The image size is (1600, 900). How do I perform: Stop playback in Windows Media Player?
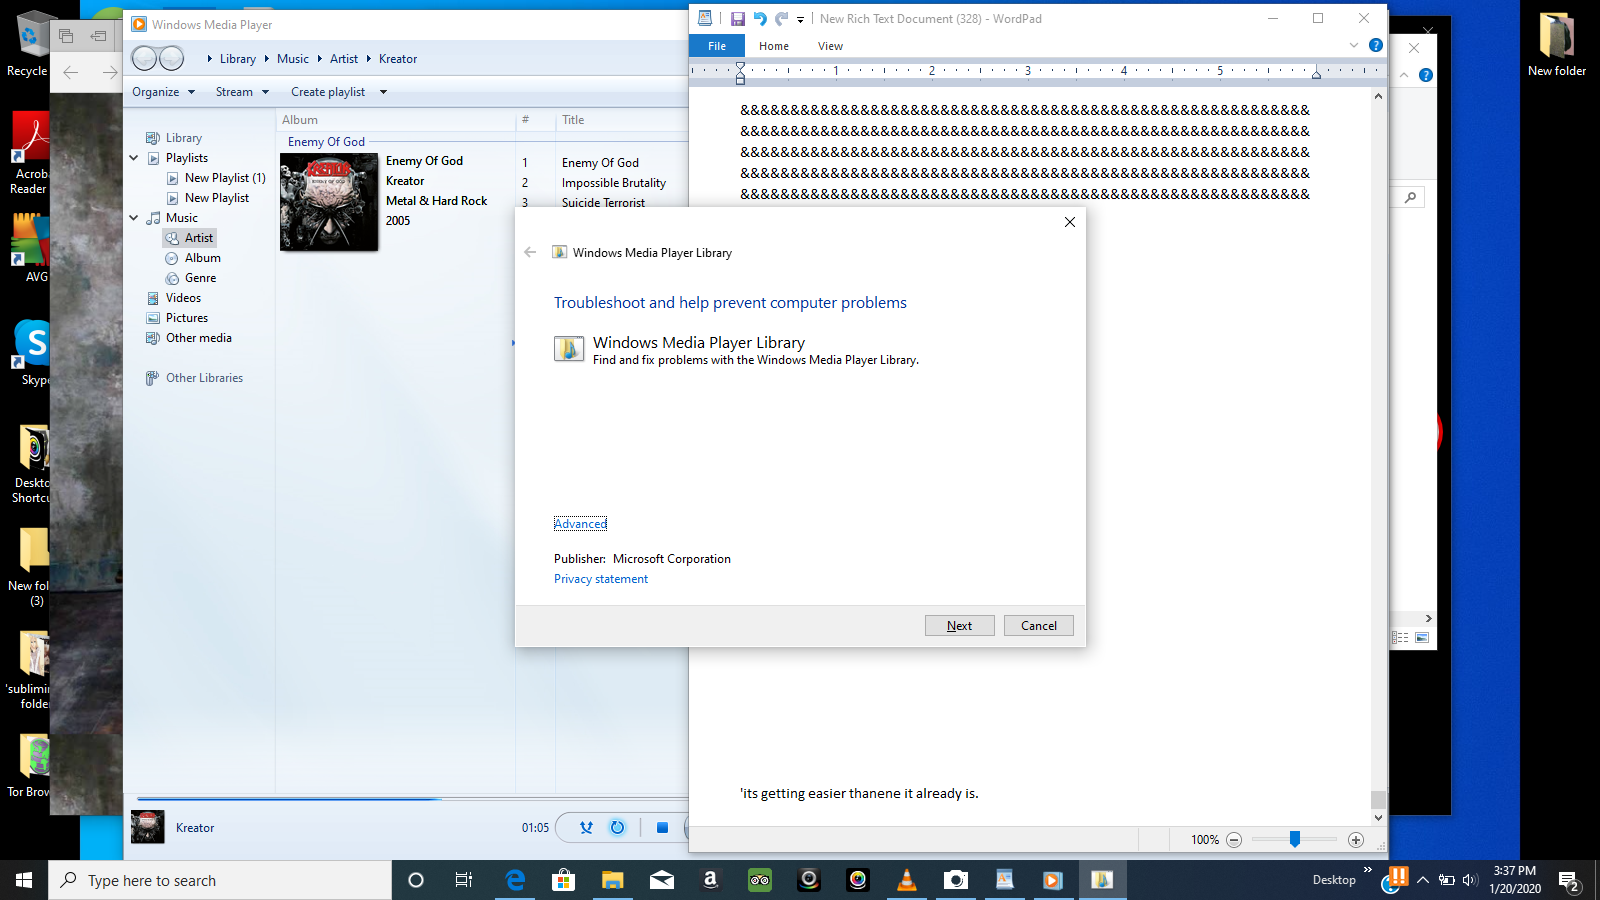(662, 827)
